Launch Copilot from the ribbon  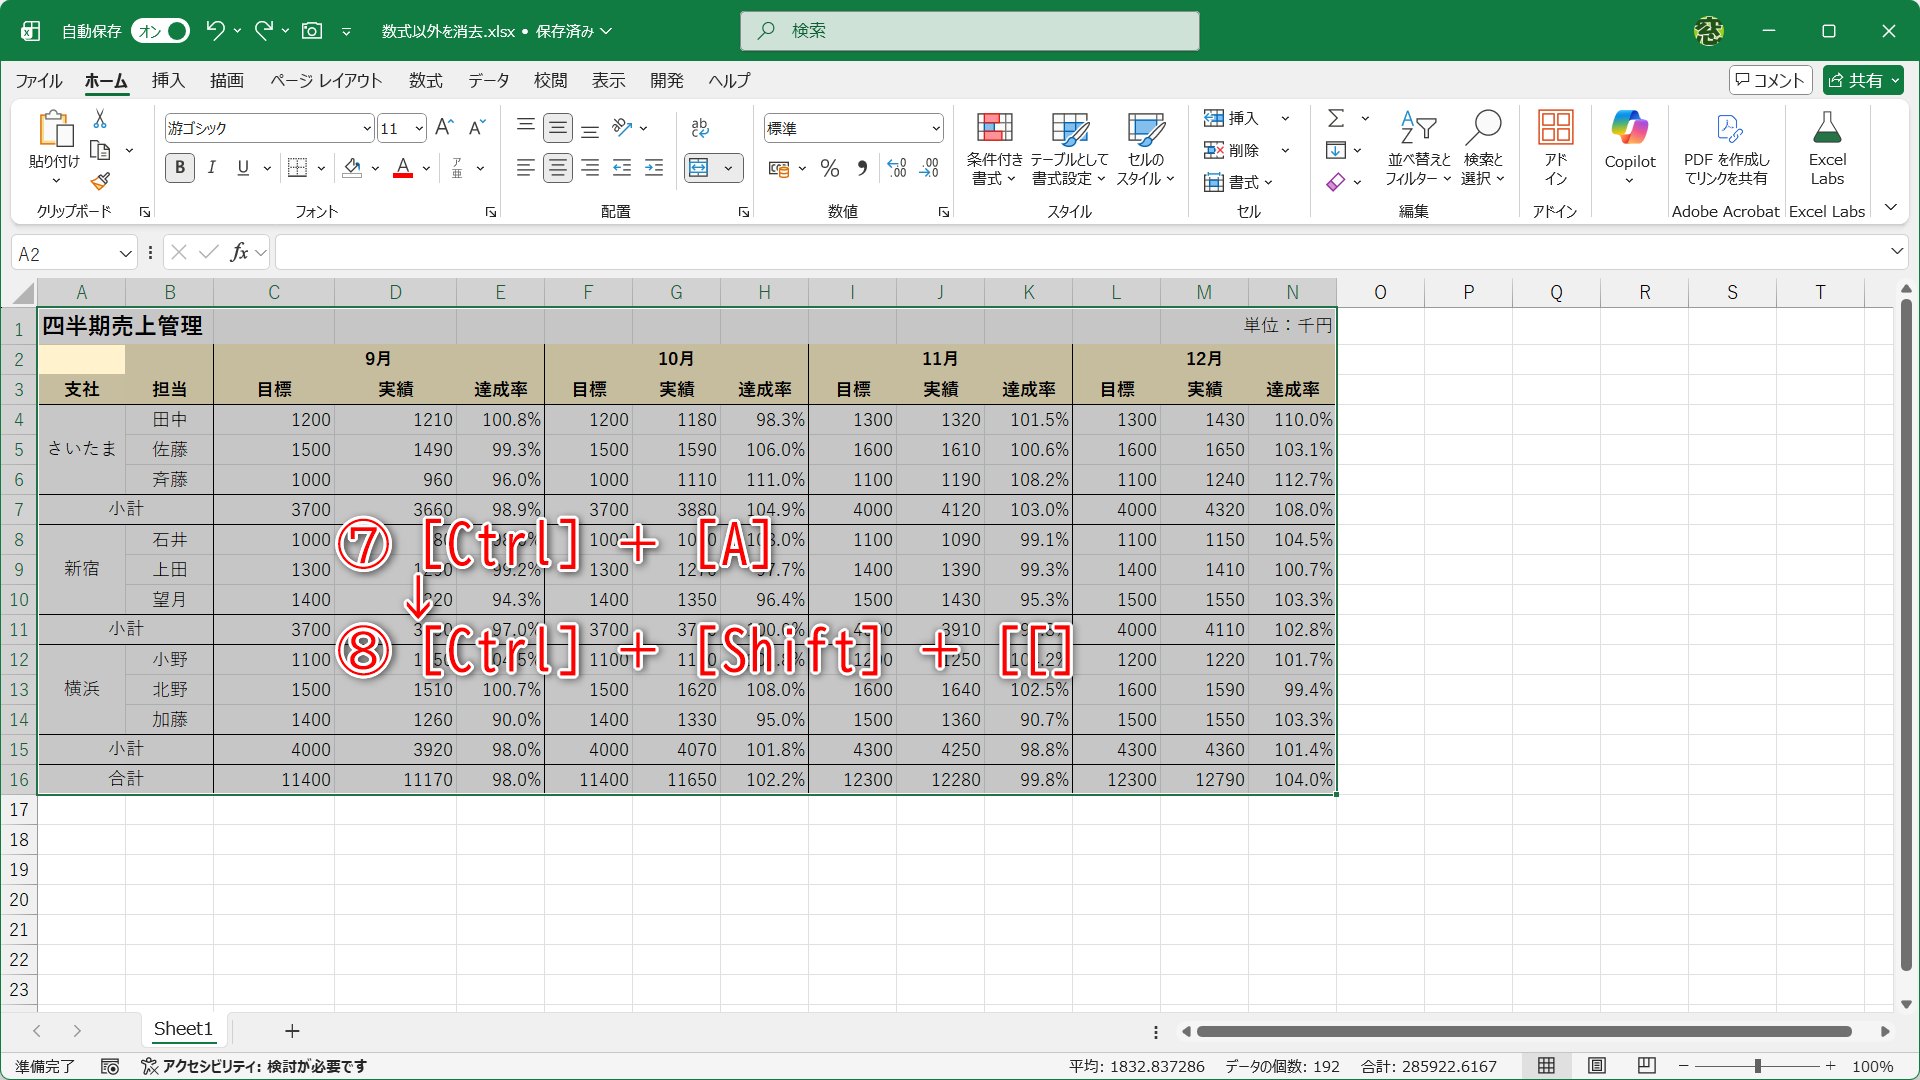coord(1629,145)
